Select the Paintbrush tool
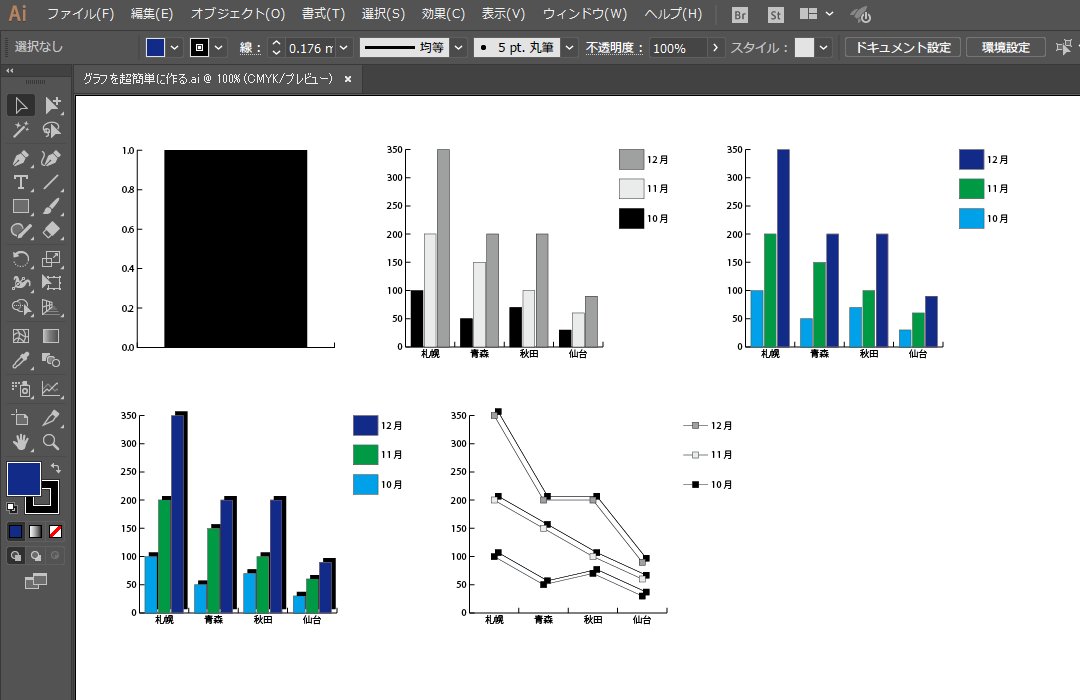 (x=52, y=206)
